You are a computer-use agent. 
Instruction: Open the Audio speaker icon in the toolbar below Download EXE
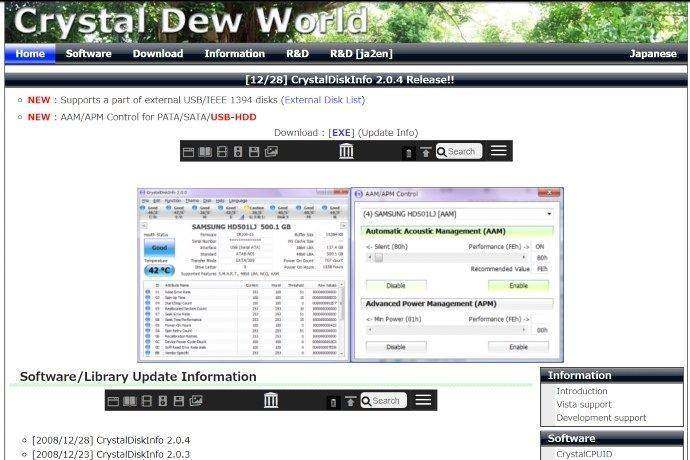(x=238, y=152)
